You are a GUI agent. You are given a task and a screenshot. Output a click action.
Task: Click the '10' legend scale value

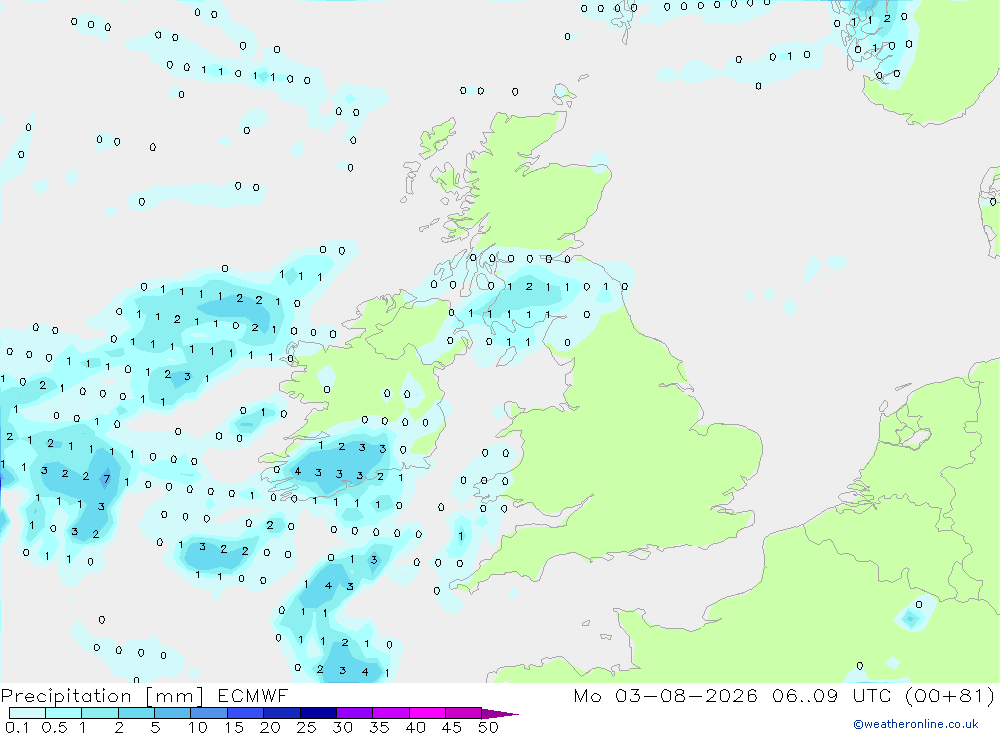click(x=198, y=727)
